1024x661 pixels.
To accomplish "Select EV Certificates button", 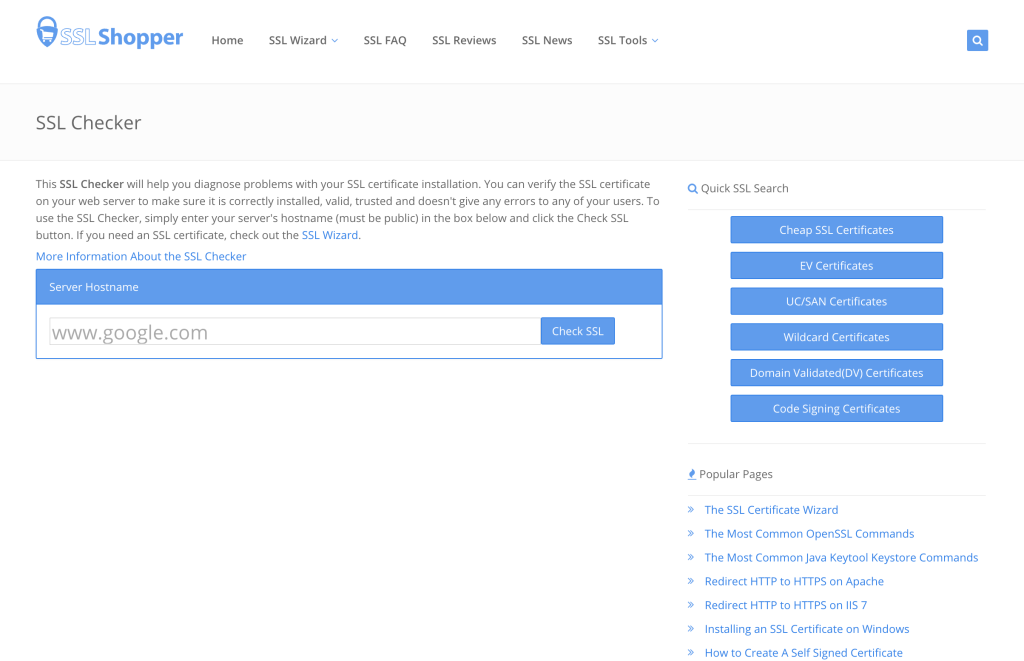I will point(836,266).
